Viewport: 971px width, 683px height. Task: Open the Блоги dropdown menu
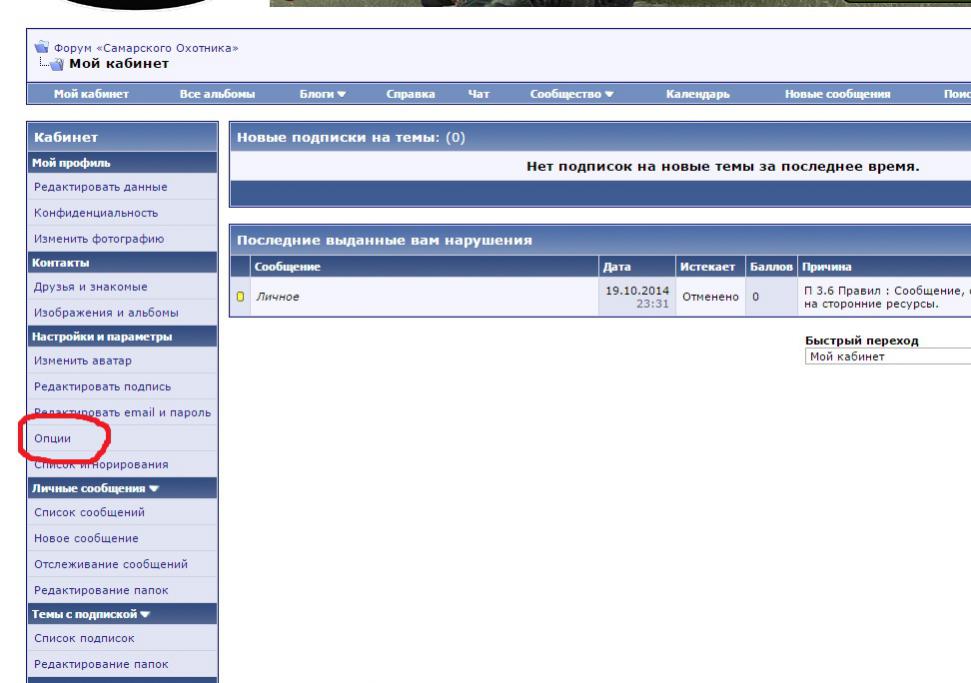[x=322, y=94]
